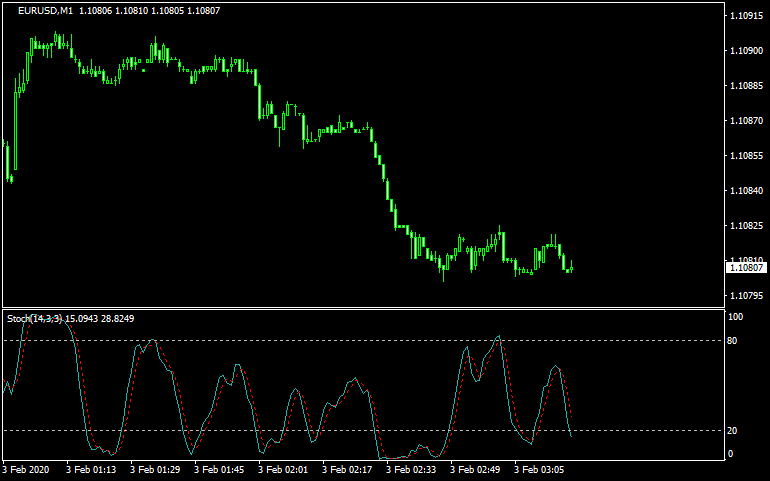Click the 3 Feb 01:45 time label
The image size is (770, 481).
(x=219, y=470)
